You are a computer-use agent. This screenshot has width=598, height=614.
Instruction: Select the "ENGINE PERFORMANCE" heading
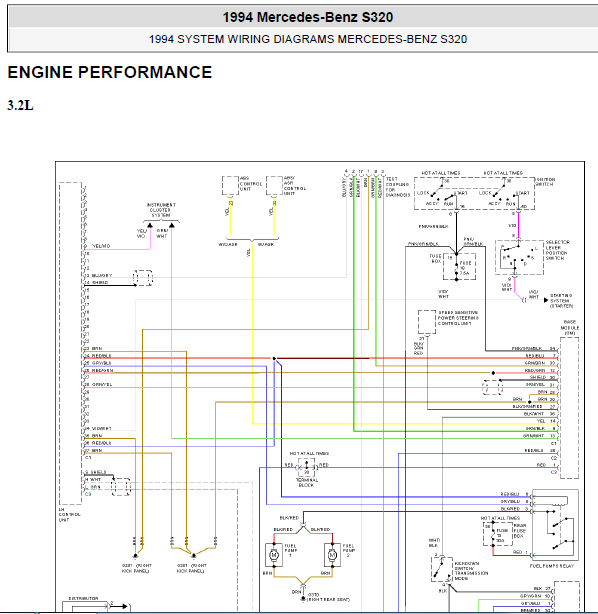pyautogui.click(x=110, y=72)
